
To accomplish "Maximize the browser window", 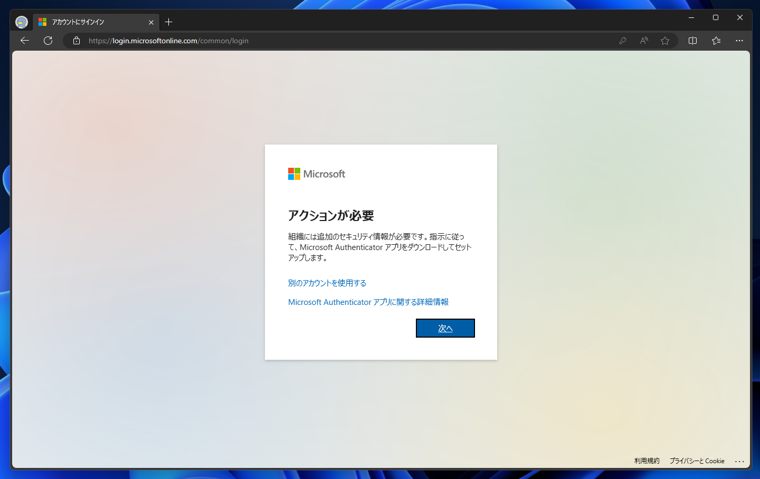I will pyautogui.click(x=715, y=17).
